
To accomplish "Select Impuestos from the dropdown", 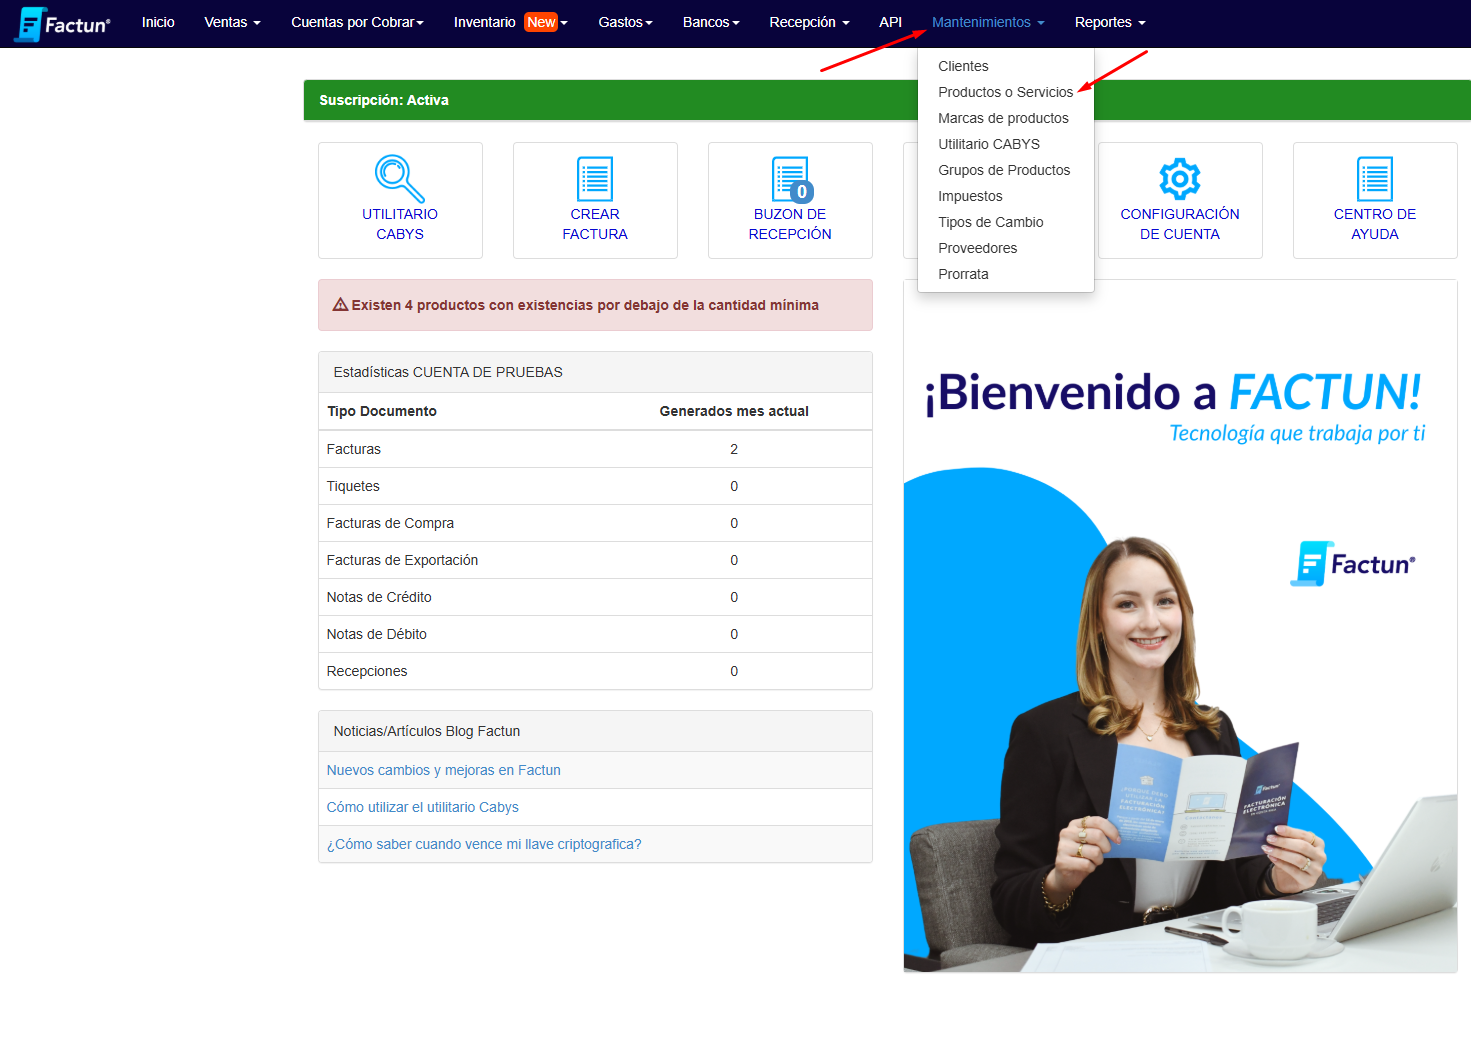I will click(1006, 196).
